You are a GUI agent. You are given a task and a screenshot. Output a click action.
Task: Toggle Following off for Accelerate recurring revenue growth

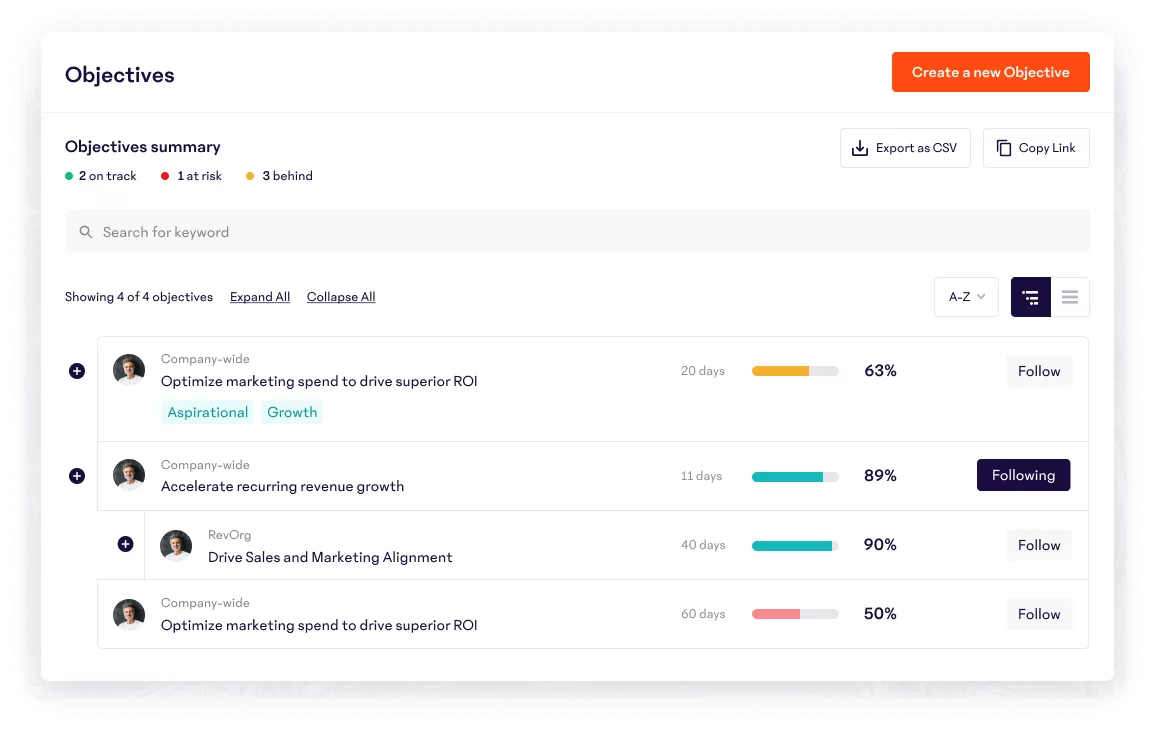tap(1023, 475)
